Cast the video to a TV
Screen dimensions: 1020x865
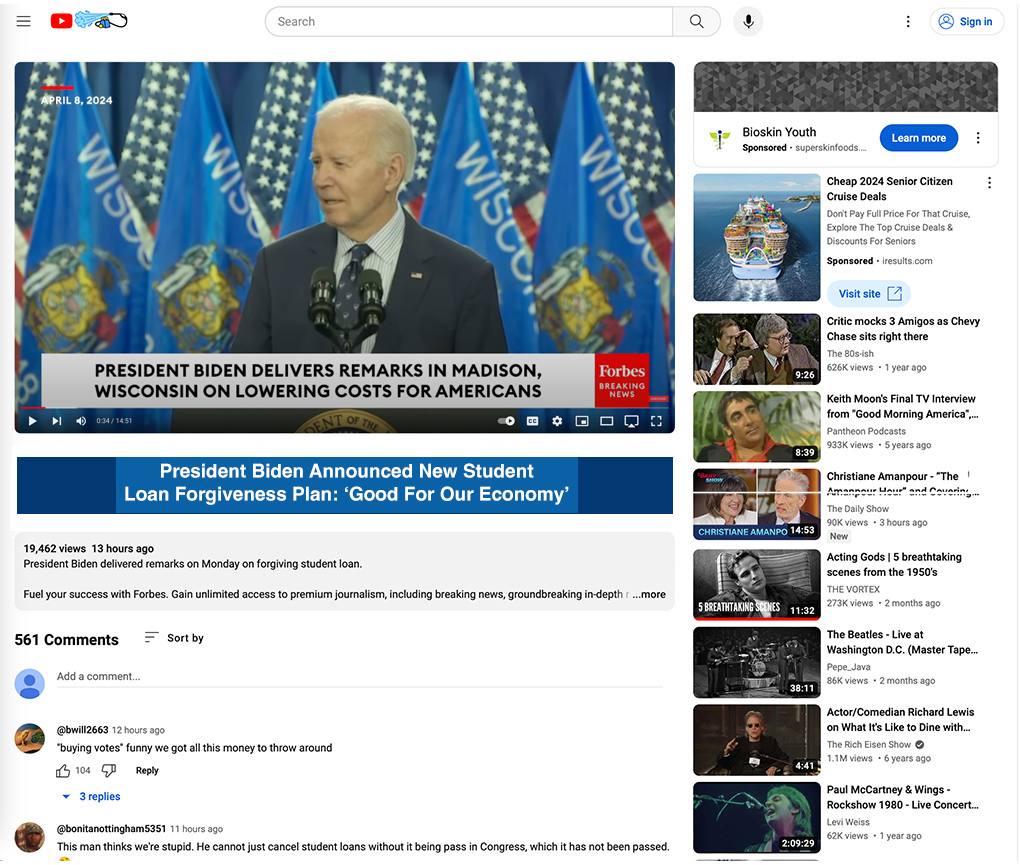coord(631,421)
